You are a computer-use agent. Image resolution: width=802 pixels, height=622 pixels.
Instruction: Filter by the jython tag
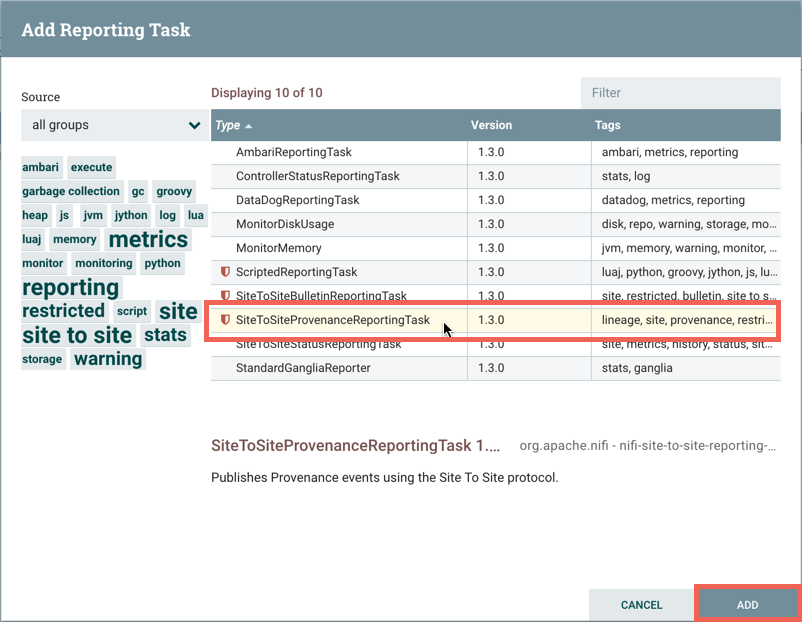[131, 215]
